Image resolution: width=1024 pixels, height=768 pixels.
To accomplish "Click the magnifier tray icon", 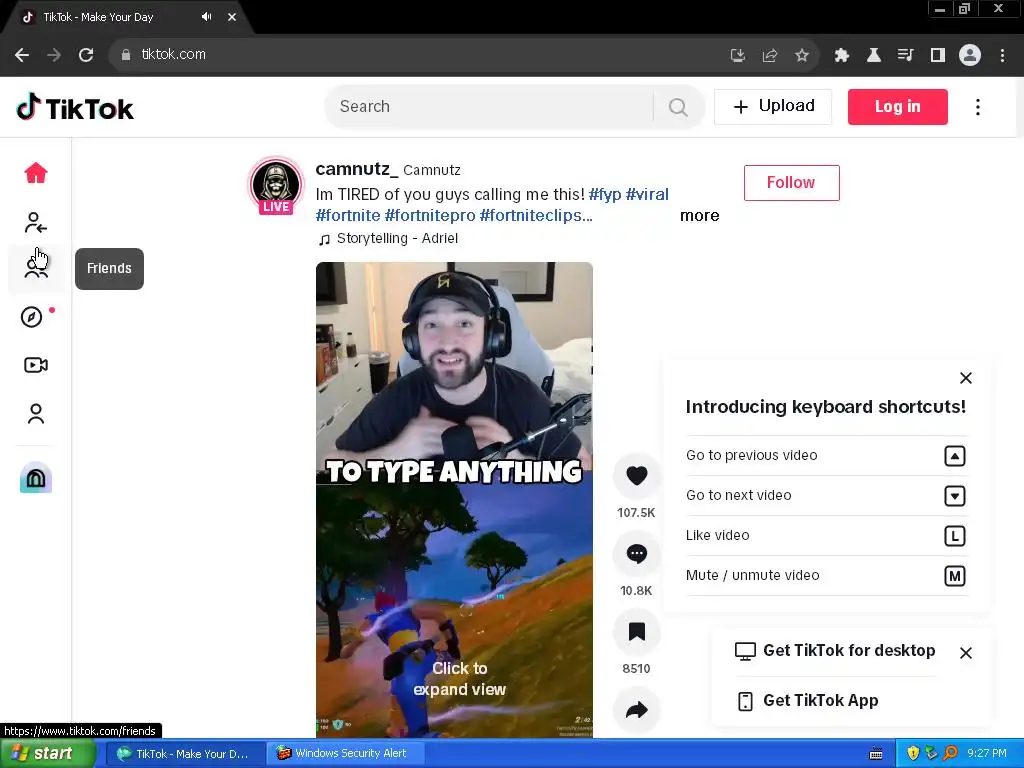I will click(x=950, y=754).
